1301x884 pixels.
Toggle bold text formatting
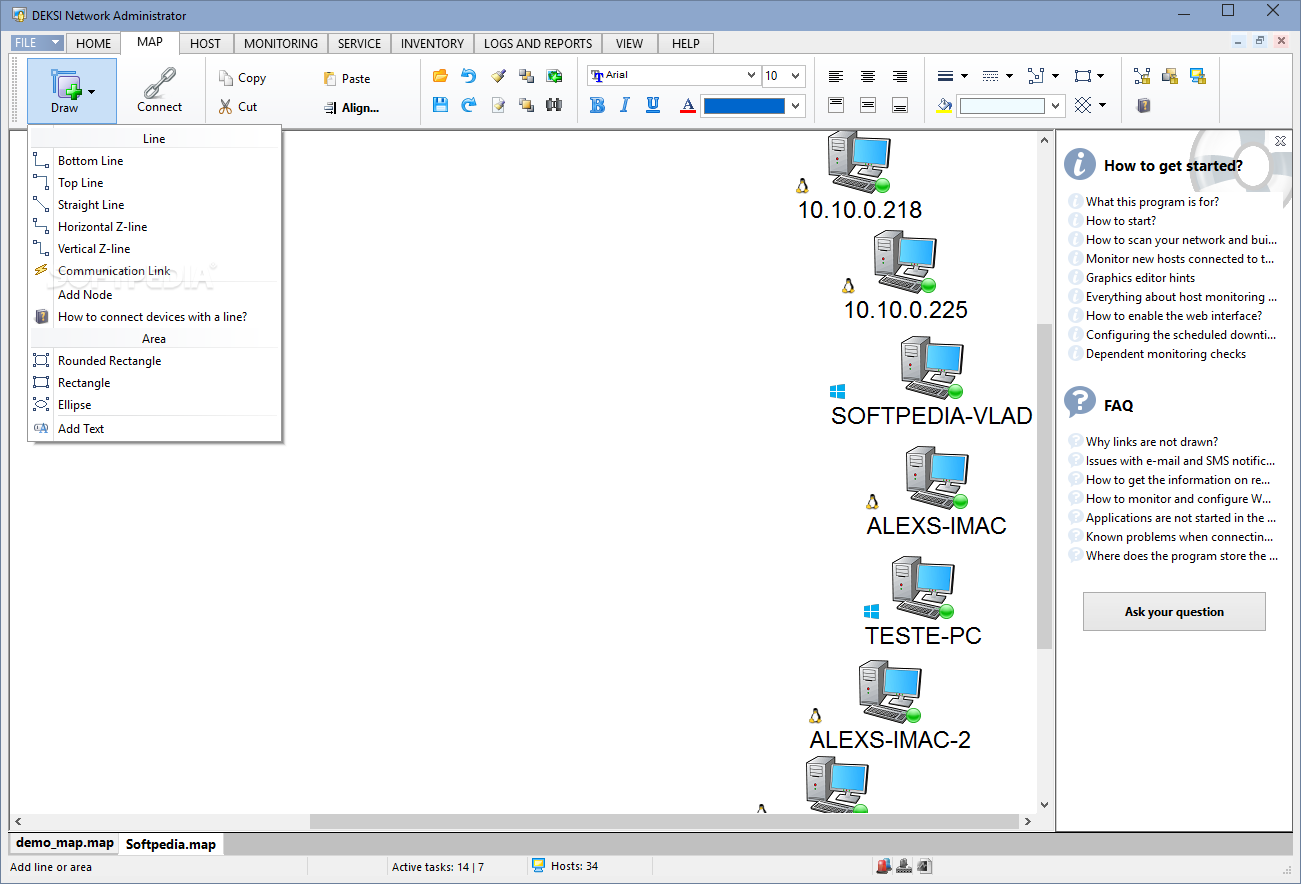598,105
